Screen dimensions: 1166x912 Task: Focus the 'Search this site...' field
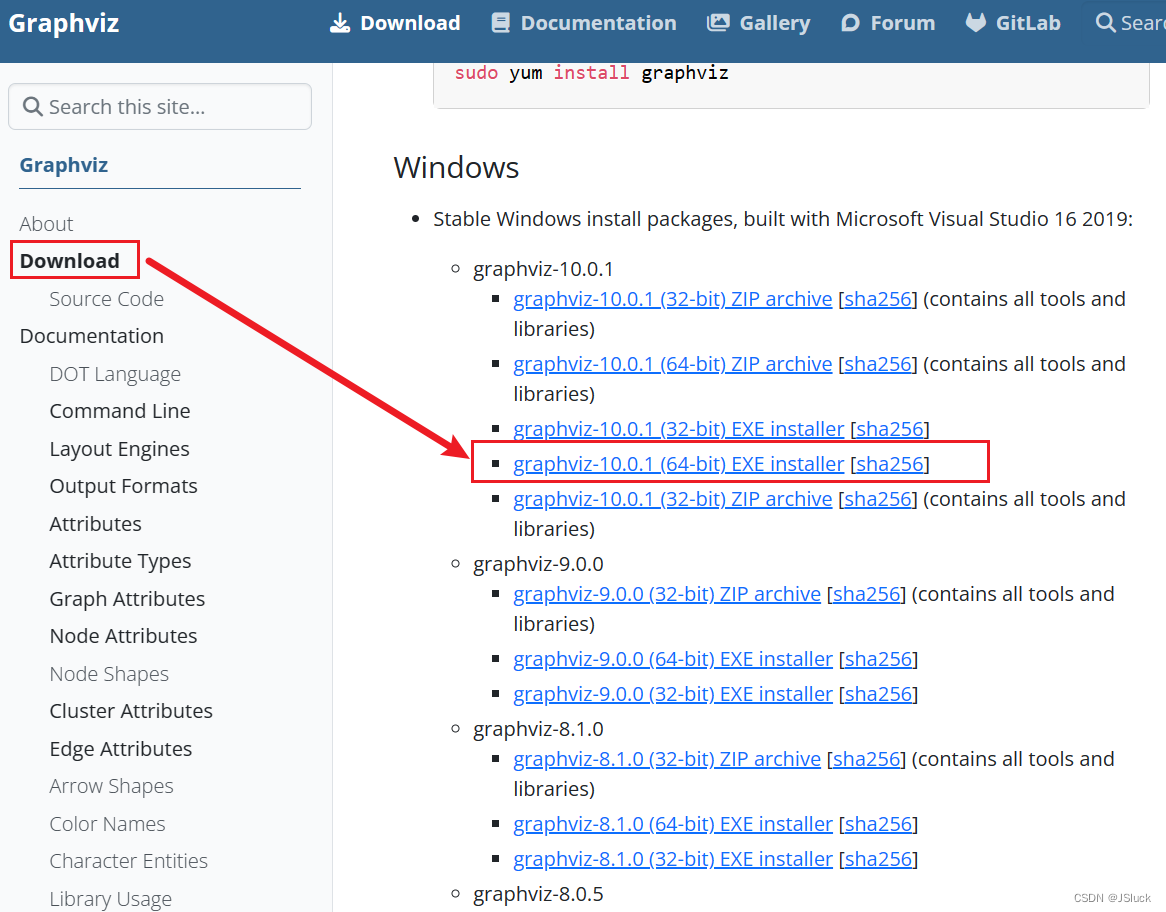[160, 106]
